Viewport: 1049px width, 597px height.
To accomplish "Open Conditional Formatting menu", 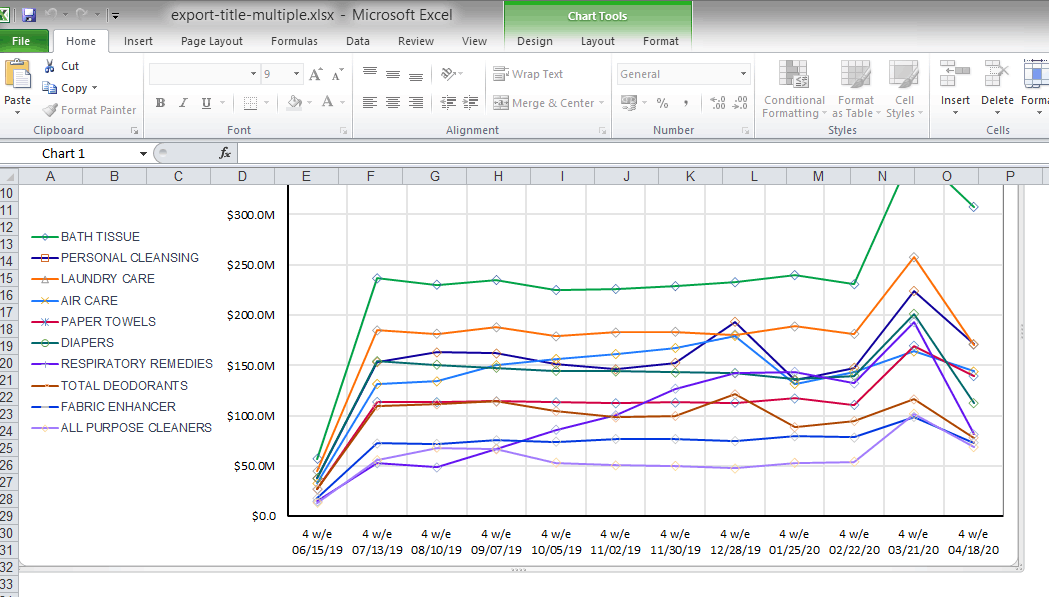I will click(794, 90).
